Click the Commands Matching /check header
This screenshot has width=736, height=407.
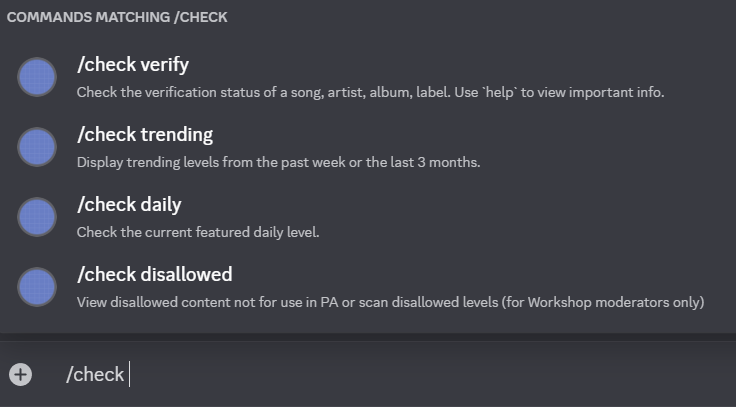(x=117, y=17)
